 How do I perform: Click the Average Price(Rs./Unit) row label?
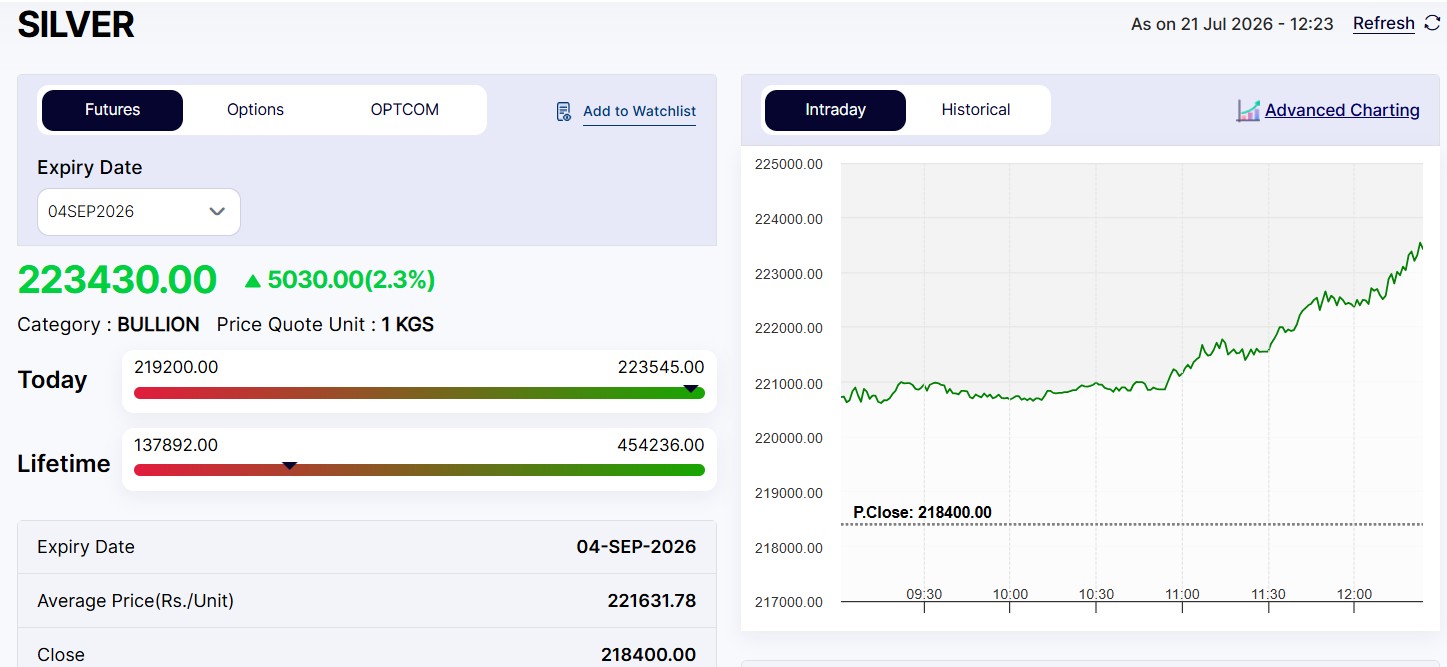(135, 601)
